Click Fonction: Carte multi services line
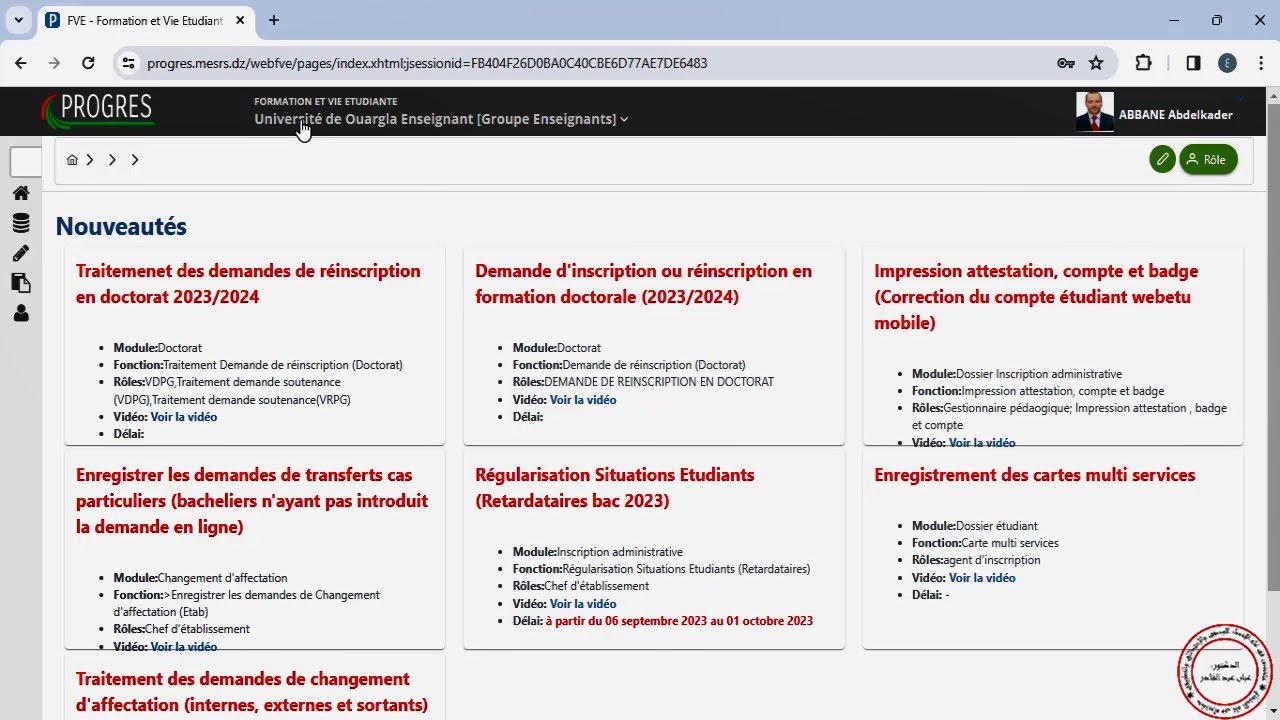The height and width of the screenshot is (720, 1280). click(985, 543)
